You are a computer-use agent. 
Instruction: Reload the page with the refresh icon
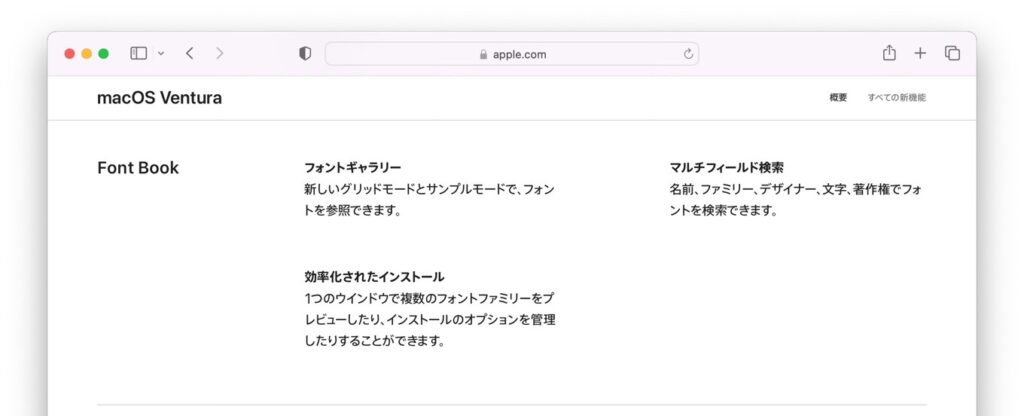coord(688,54)
